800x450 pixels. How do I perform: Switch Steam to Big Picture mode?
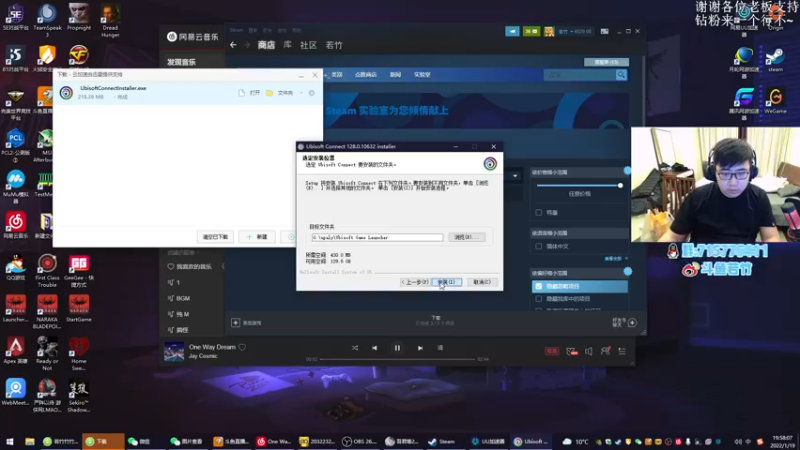tap(605, 31)
